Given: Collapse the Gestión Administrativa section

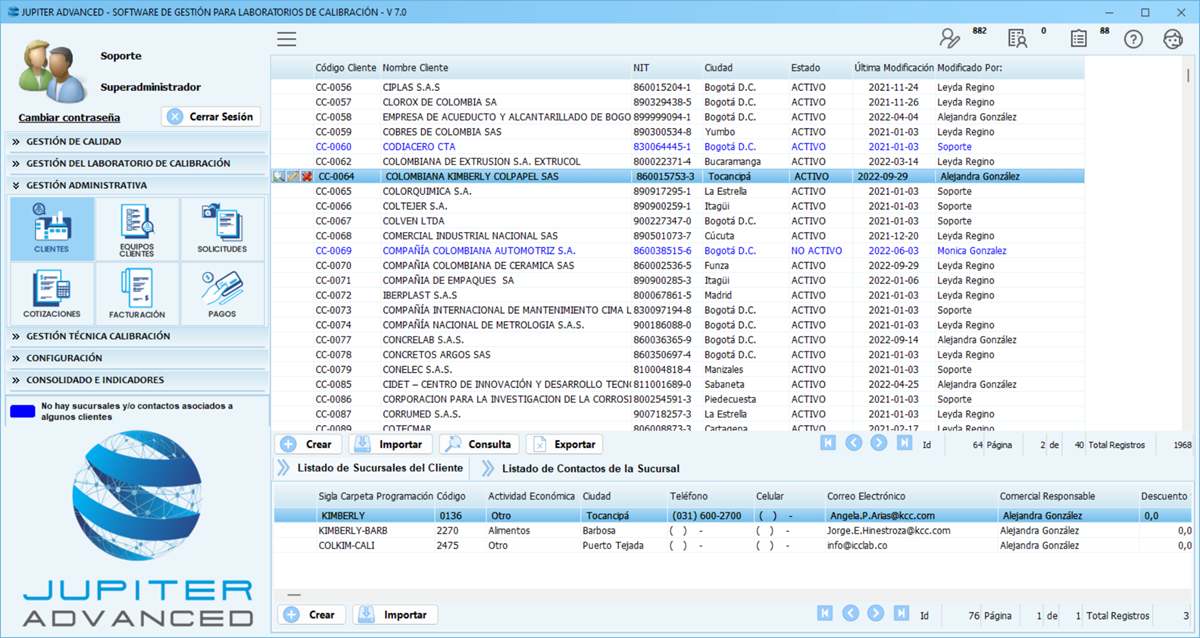Looking at the screenshot, I should click(86, 185).
